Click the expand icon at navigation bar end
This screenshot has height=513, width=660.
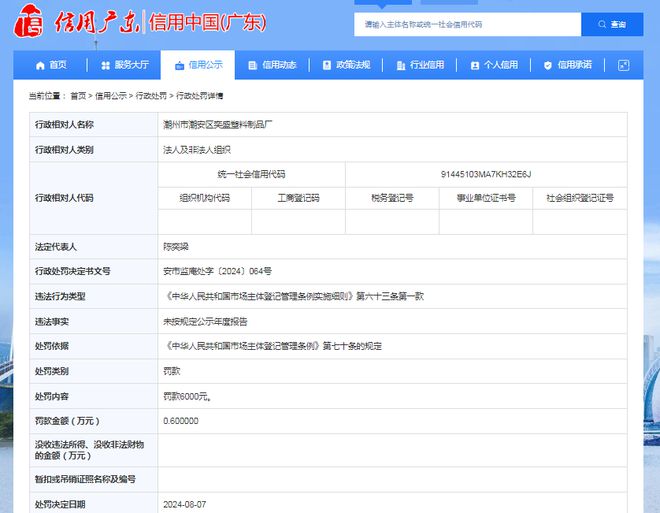point(623,65)
